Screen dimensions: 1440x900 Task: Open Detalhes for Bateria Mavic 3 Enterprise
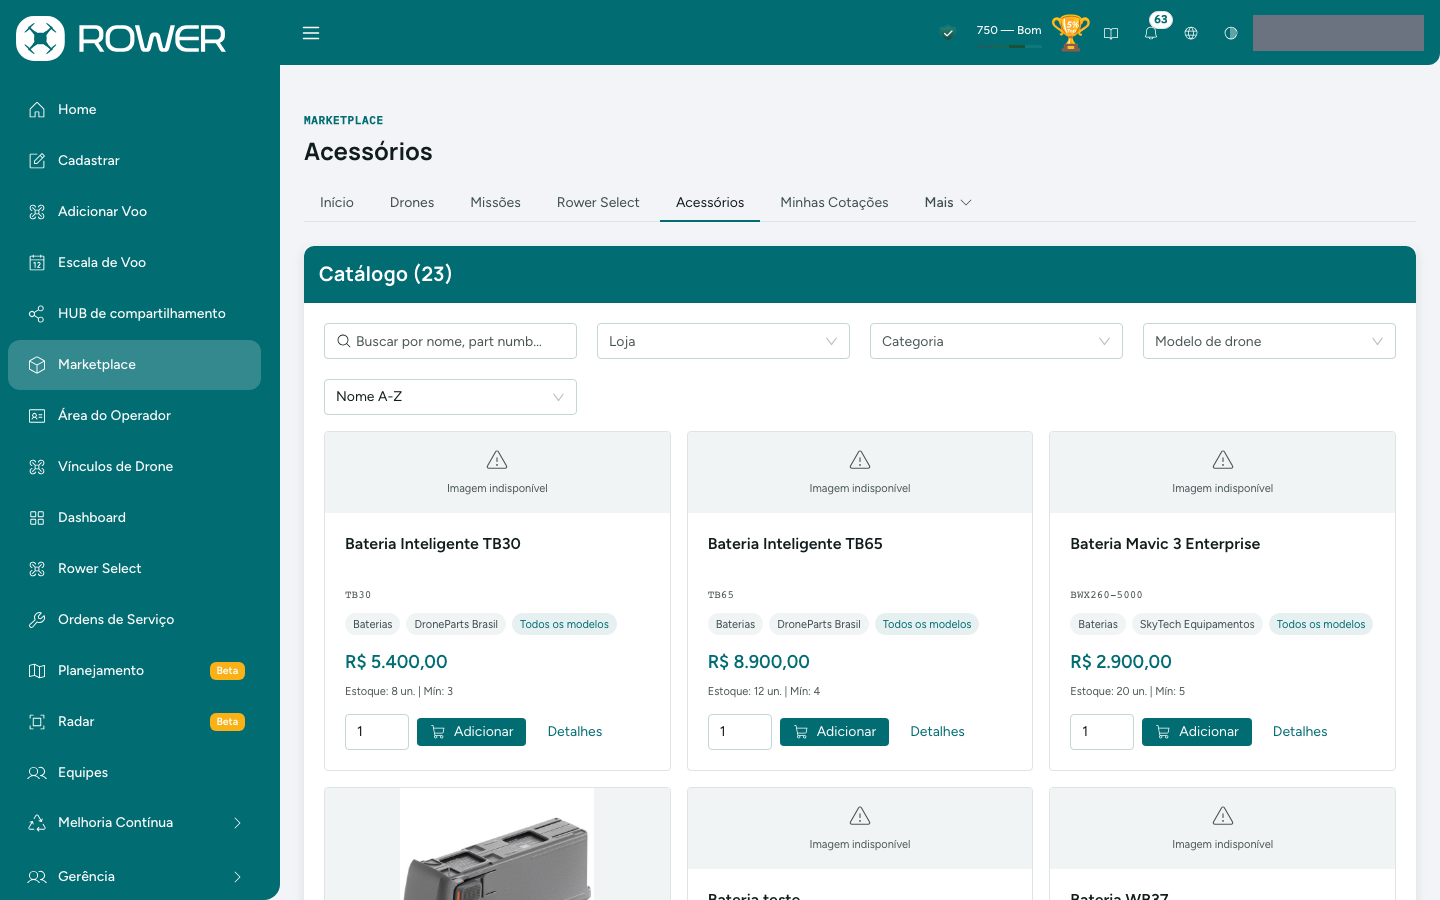click(1300, 732)
